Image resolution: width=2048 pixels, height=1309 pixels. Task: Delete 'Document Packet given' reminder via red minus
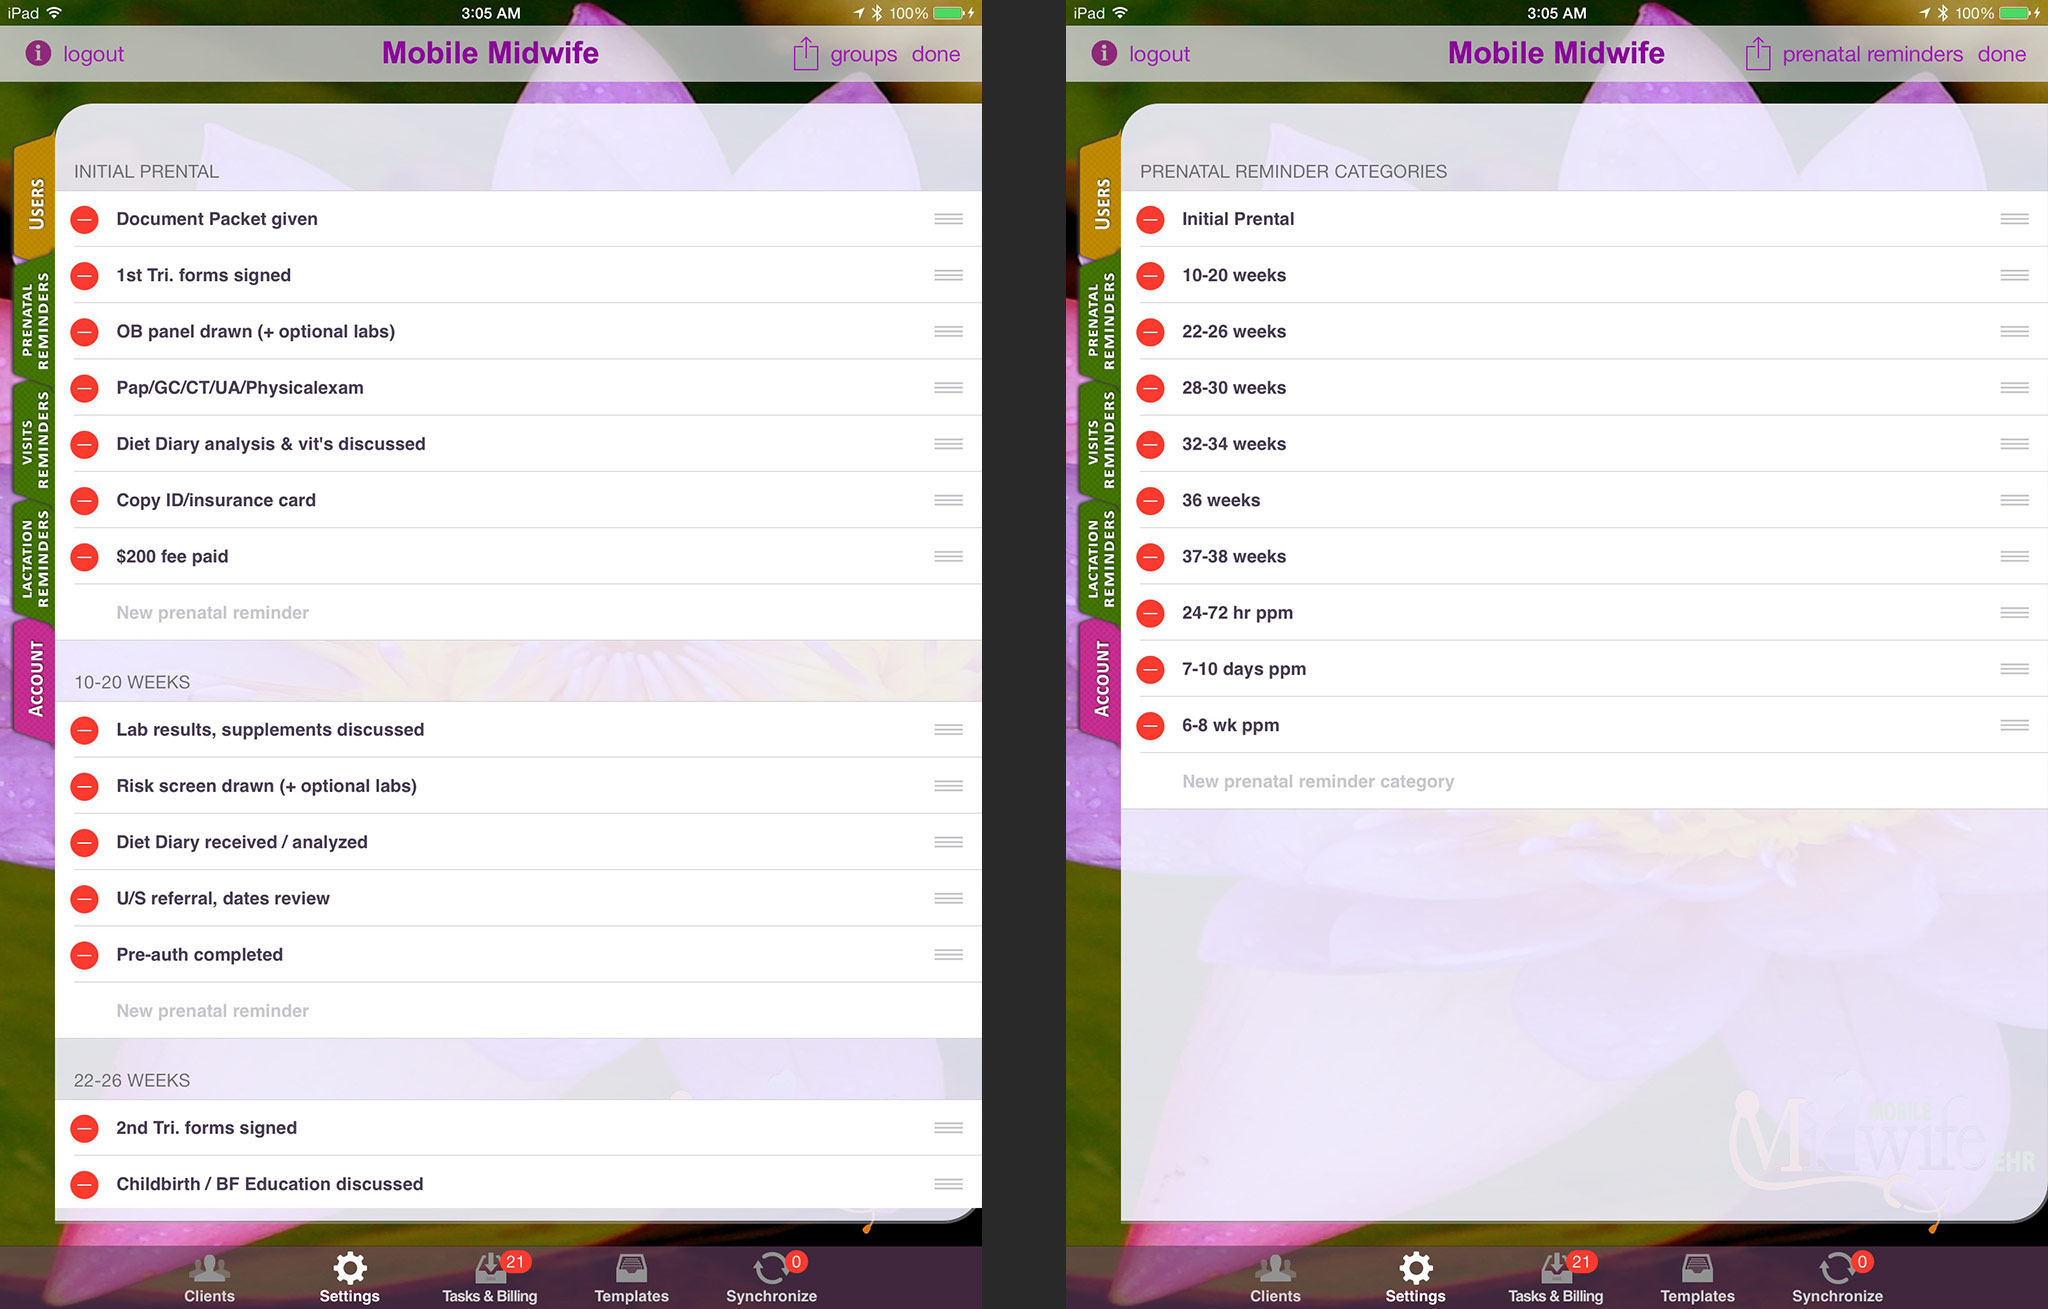click(85, 219)
